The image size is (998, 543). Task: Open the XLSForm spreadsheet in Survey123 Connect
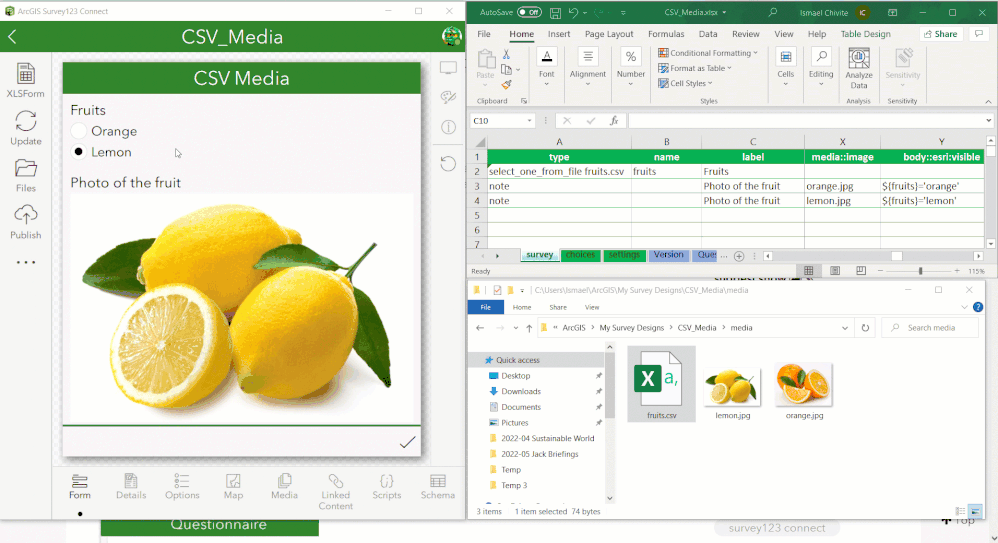pyautogui.click(x=25, y=80)
